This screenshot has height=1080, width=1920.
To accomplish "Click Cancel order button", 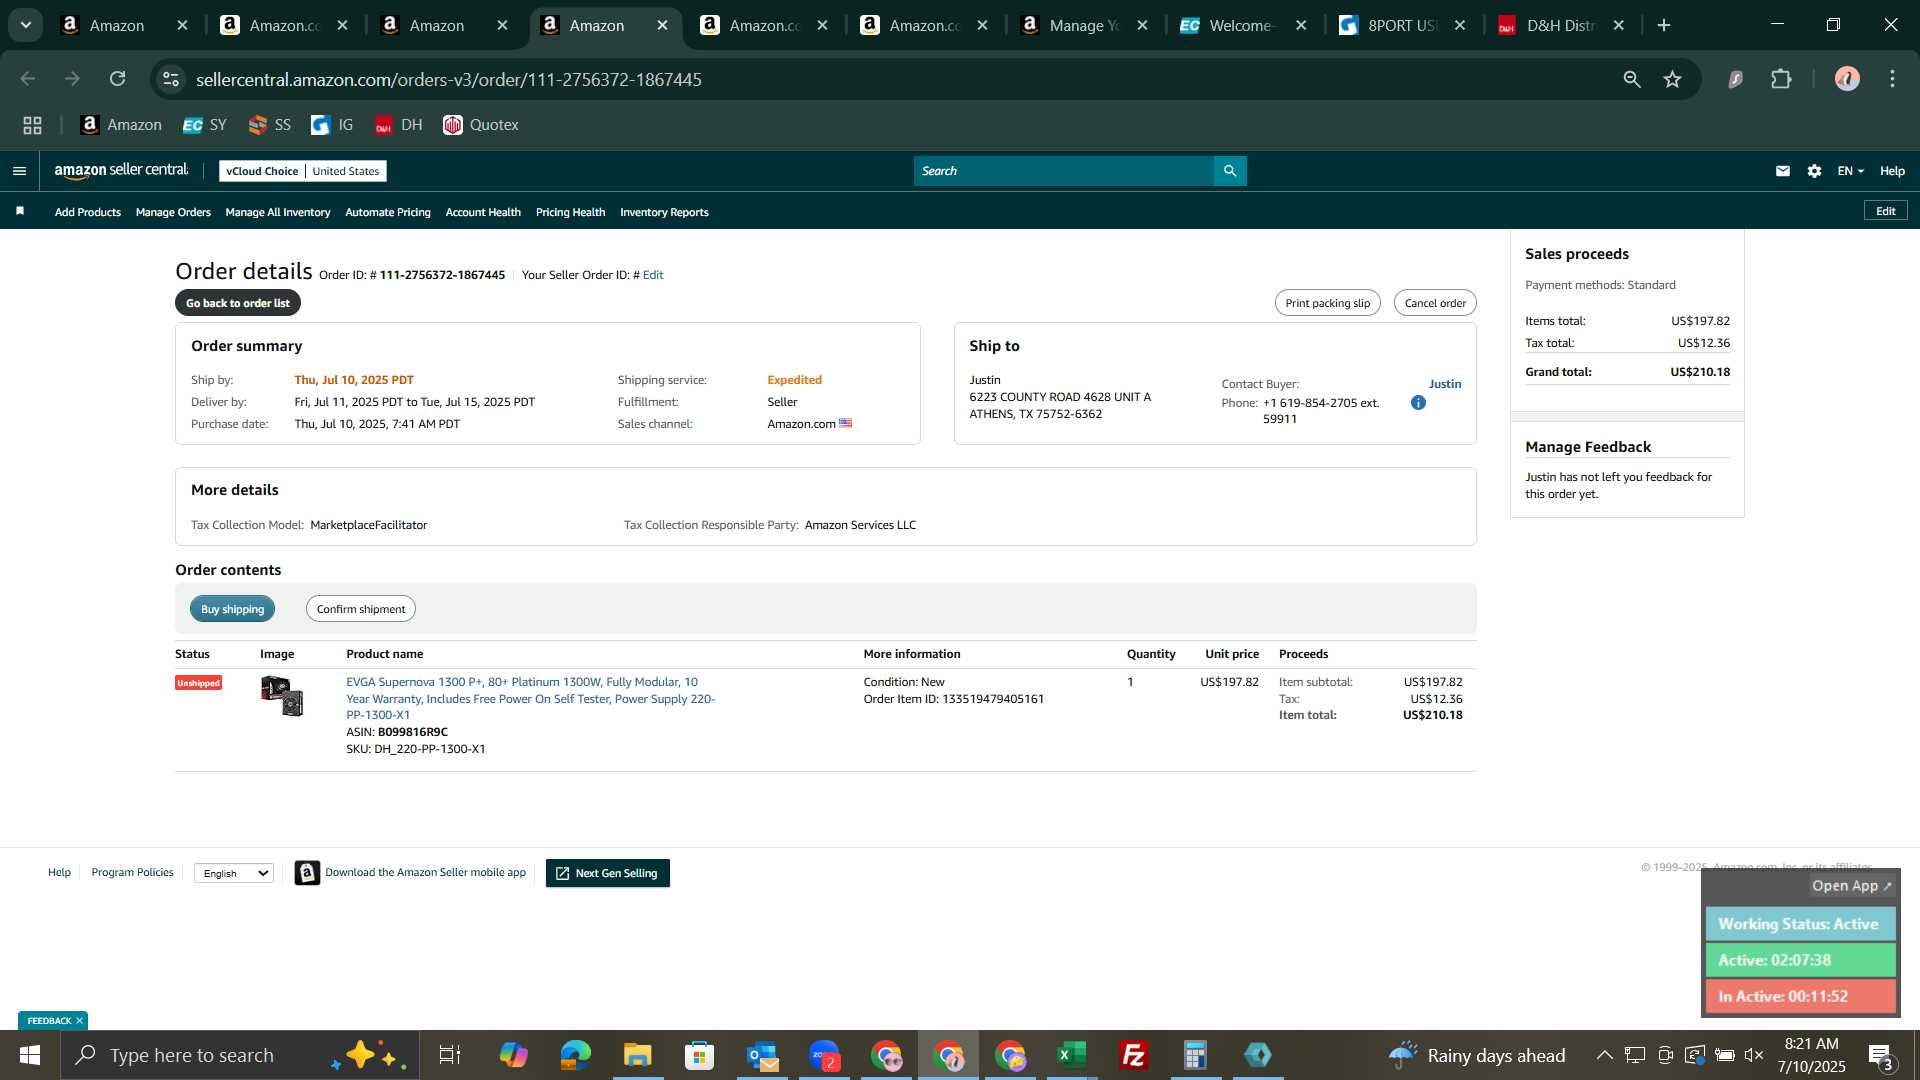I will pos(1435,303).
